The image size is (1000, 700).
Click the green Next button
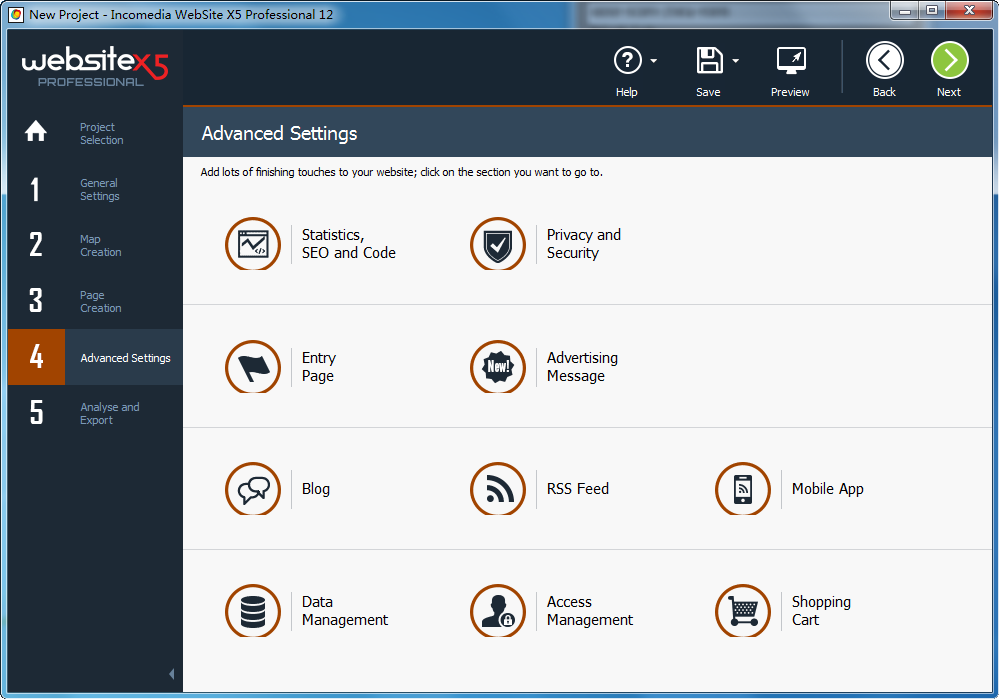tap(949, 61)
